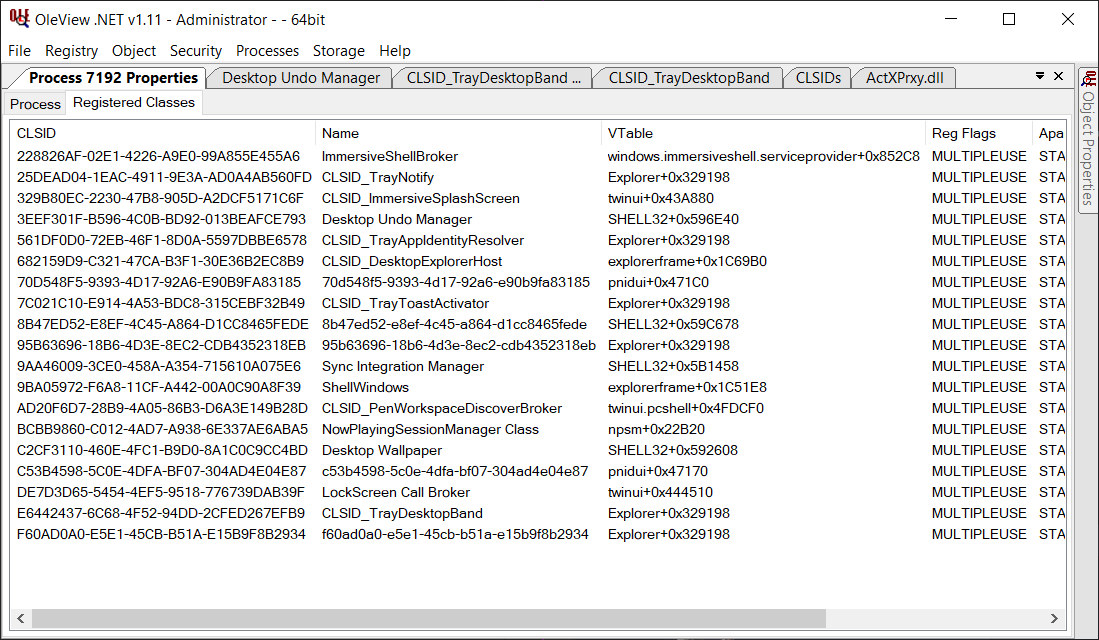Maximize the OleView .NET window
This screenshot has height=640, width=1099.
[1009, 19]
